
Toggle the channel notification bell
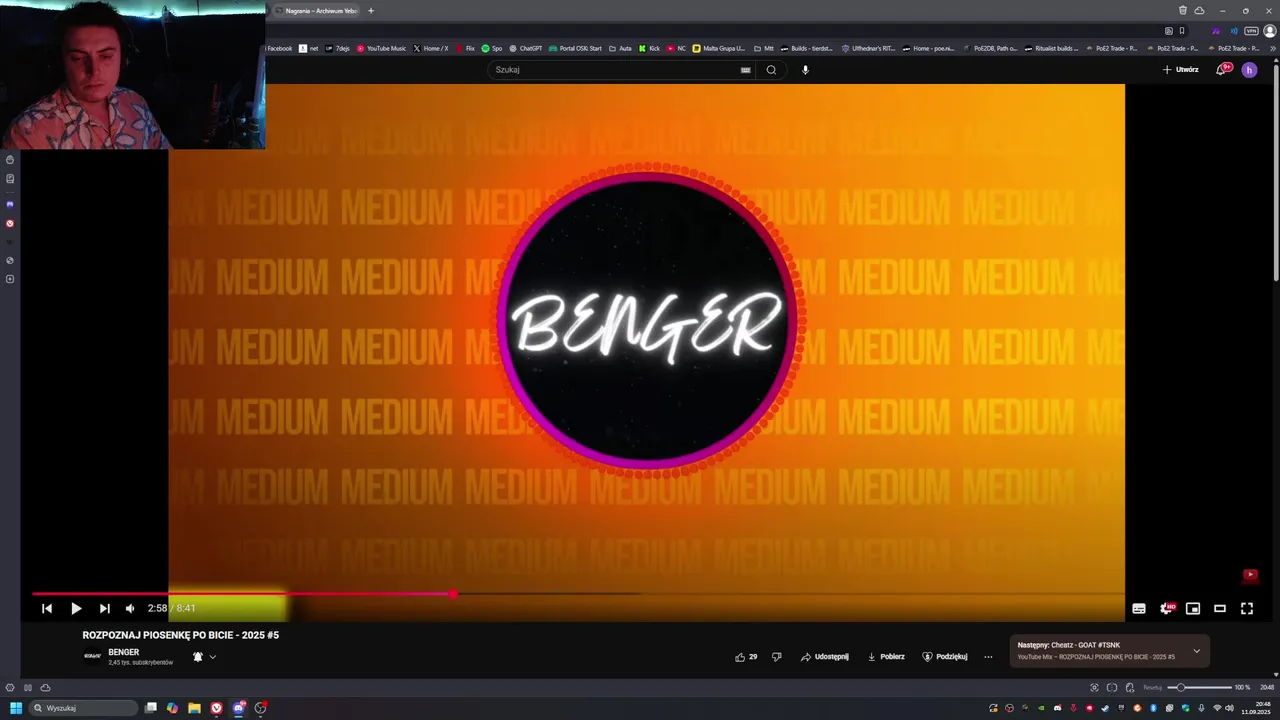[198, 657]
